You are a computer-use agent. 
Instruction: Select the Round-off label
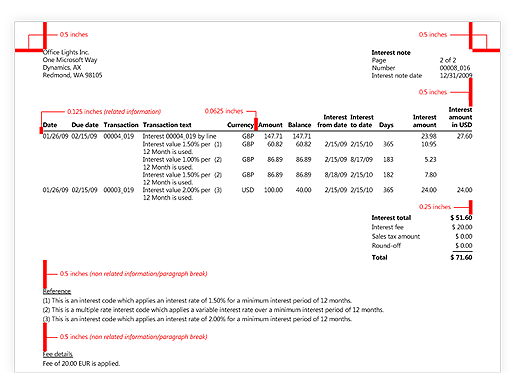386,246
